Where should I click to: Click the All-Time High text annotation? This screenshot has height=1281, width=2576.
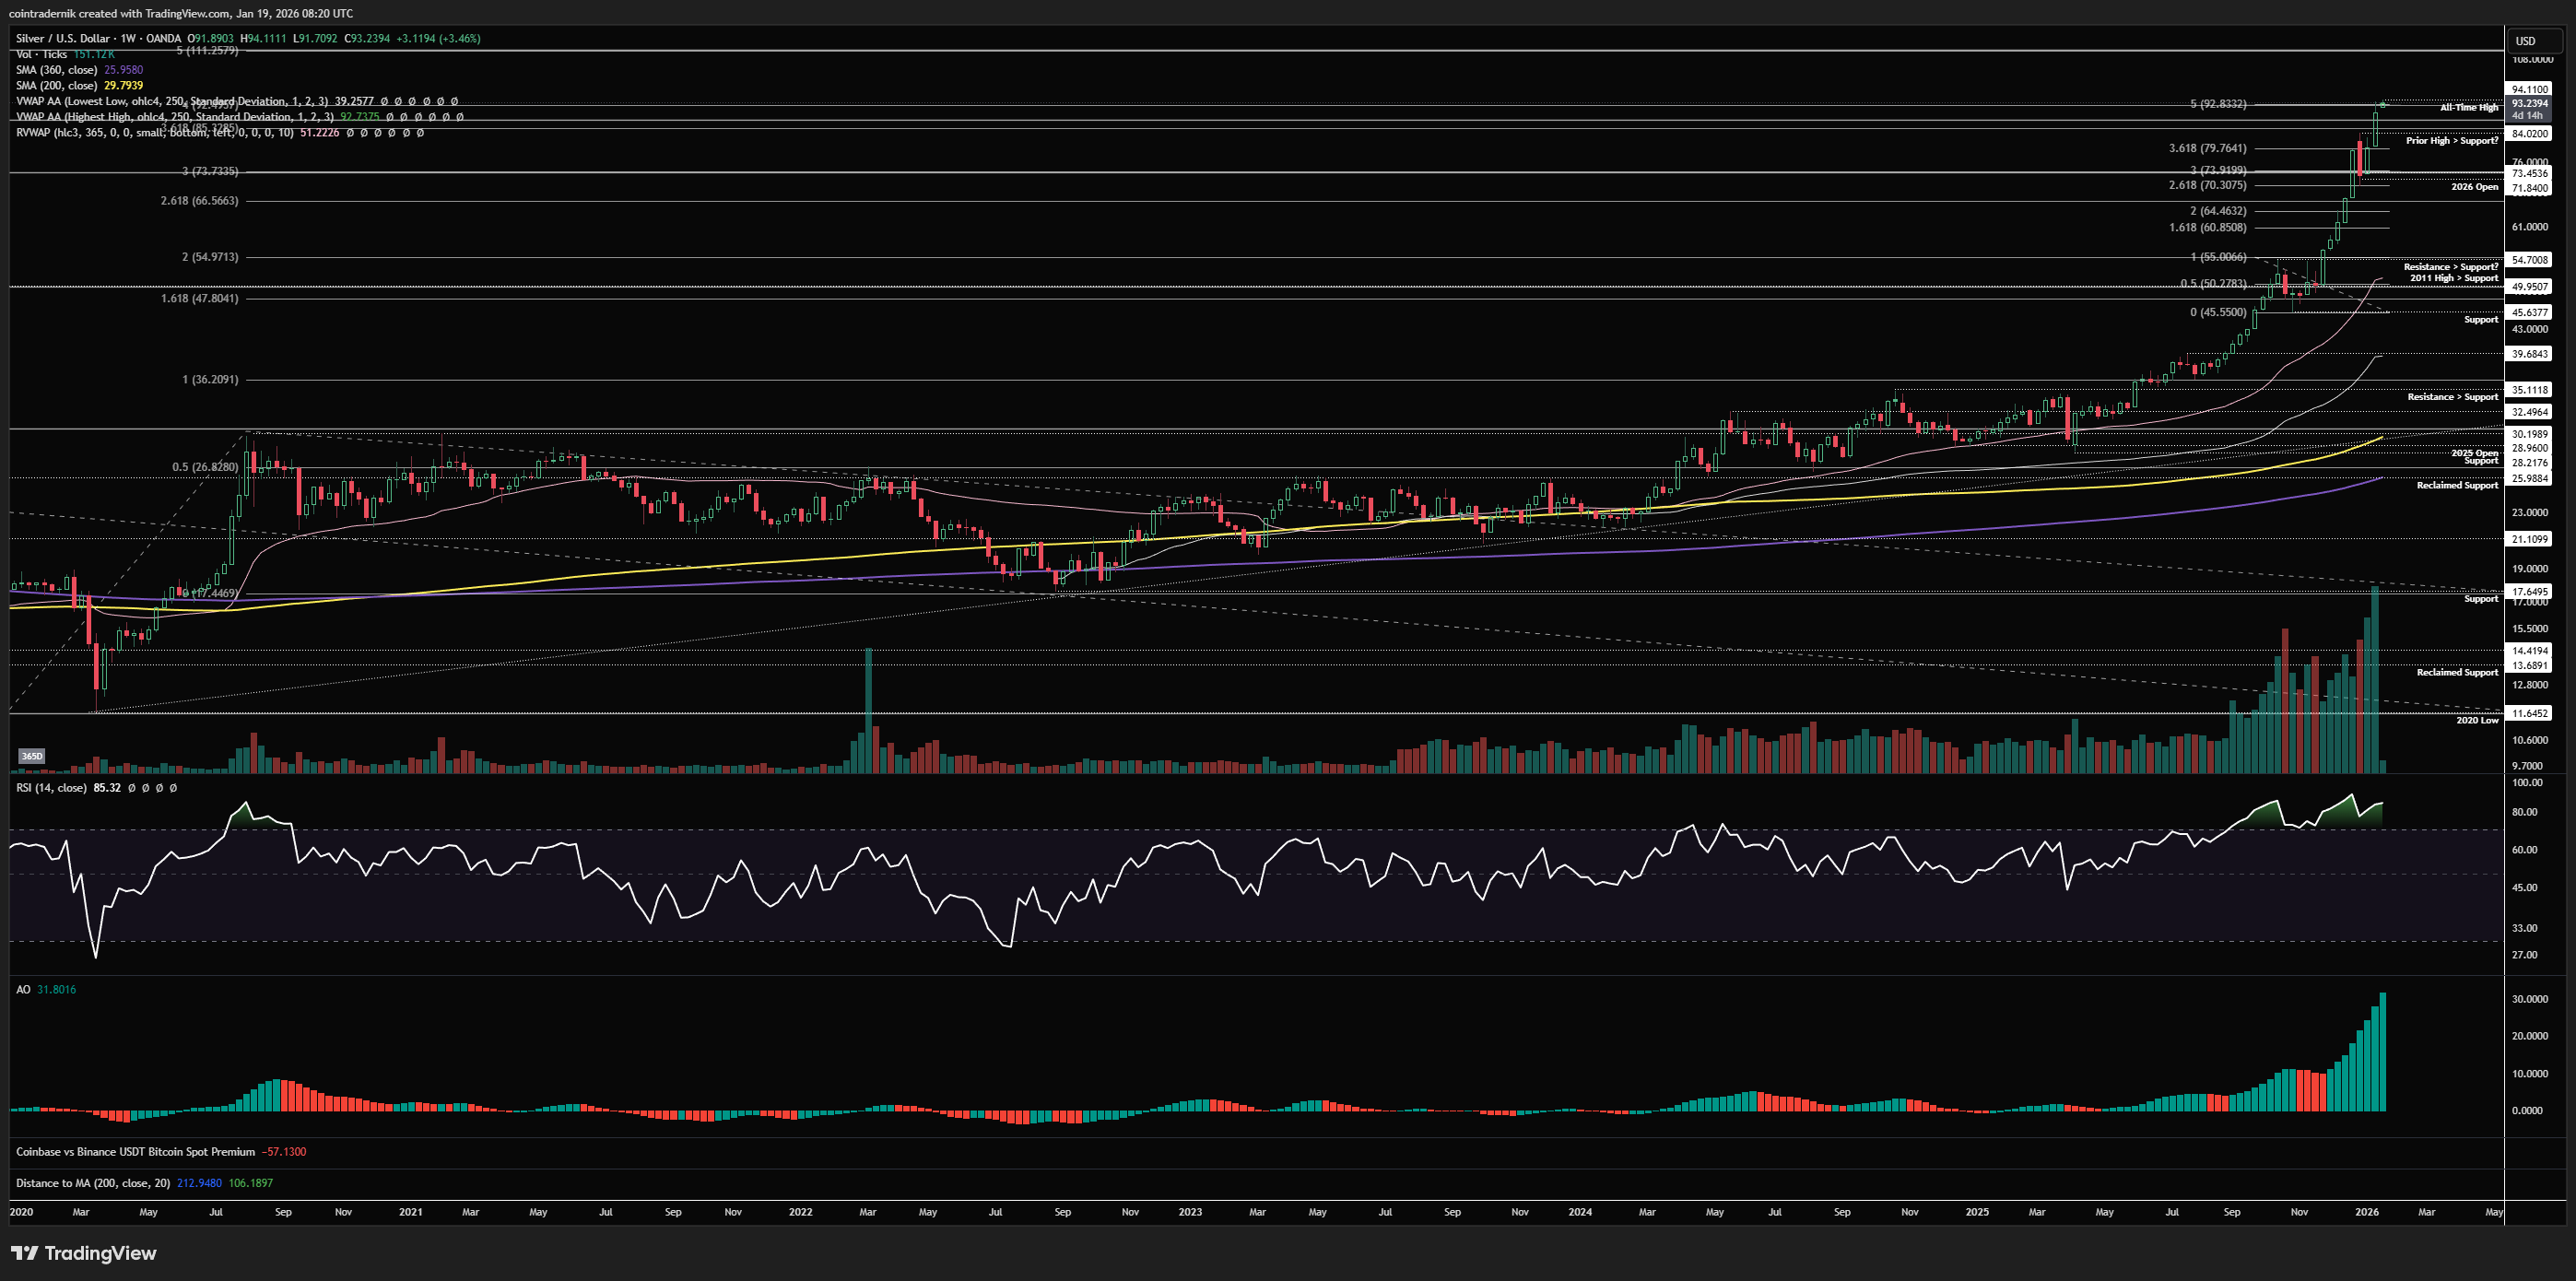[x=2468, y=107]
